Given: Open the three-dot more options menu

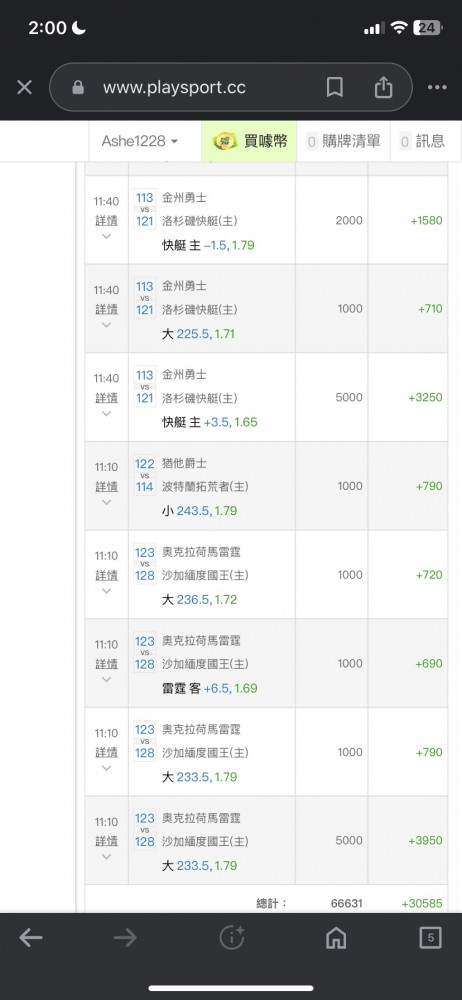Looking at the screenshot, I should [x=437, y=87].
